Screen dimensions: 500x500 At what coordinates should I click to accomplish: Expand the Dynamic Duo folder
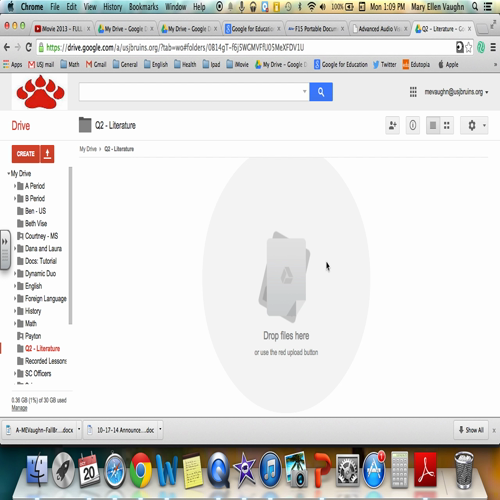click(15, 273)
